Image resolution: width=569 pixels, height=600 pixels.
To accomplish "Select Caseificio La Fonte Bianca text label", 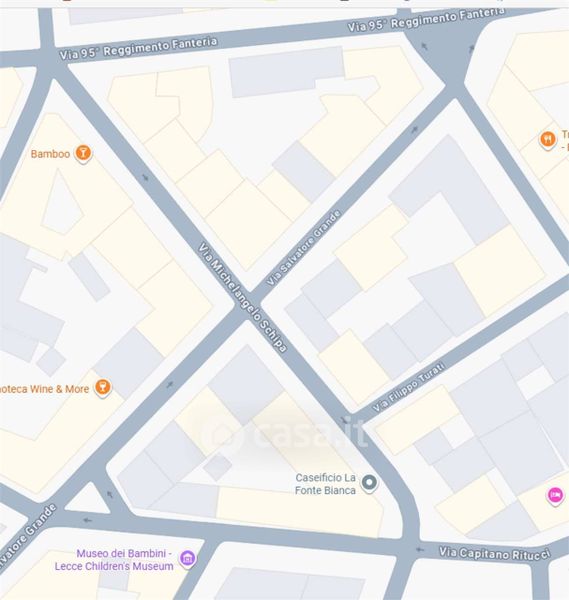I will tap(326, 484).
